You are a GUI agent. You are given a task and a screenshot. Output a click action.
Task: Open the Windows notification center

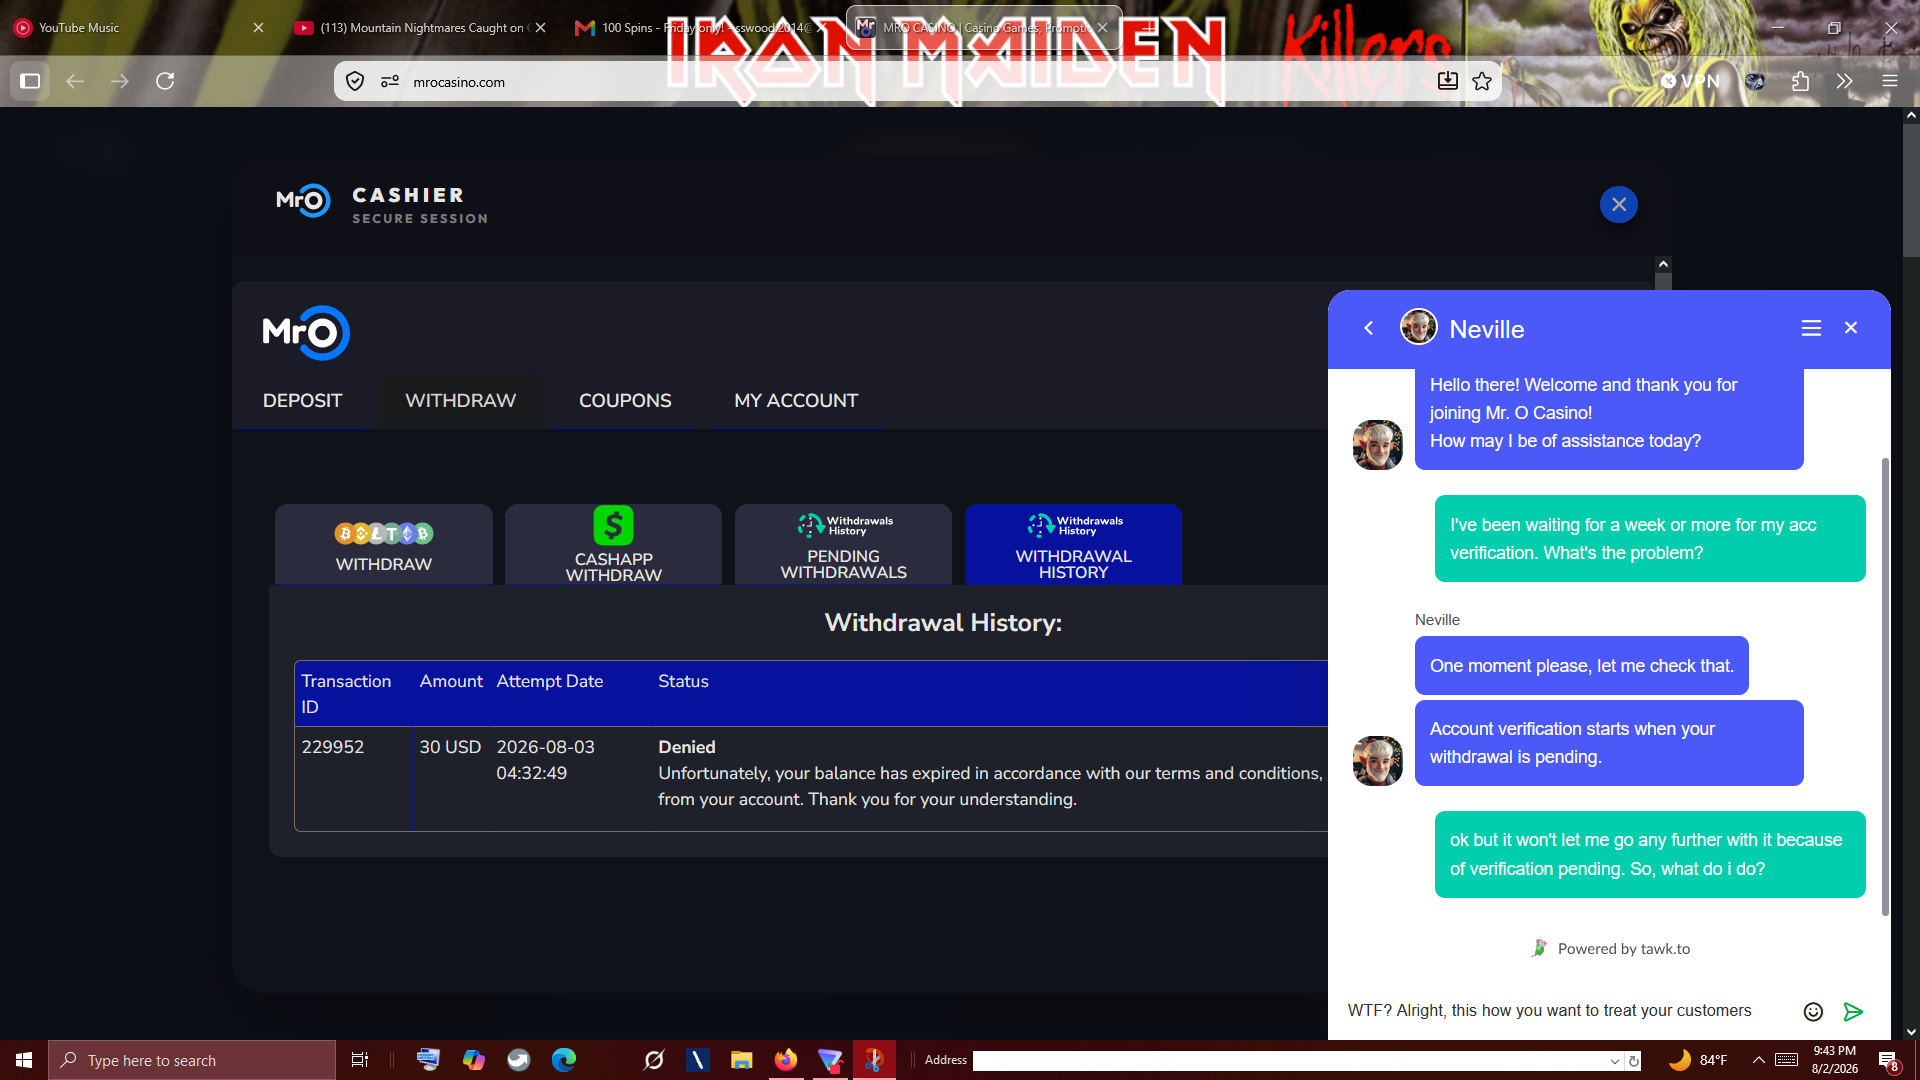[1888, 1060]
